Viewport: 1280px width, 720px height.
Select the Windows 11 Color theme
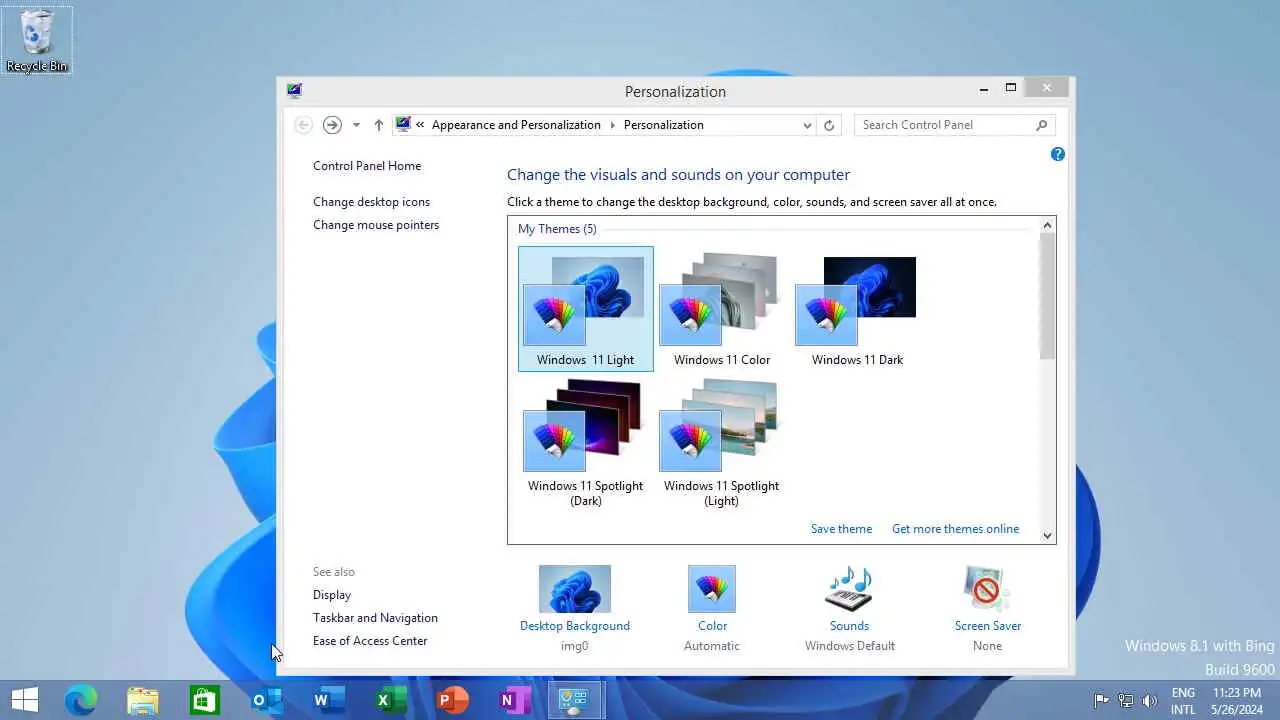(721, 309)
